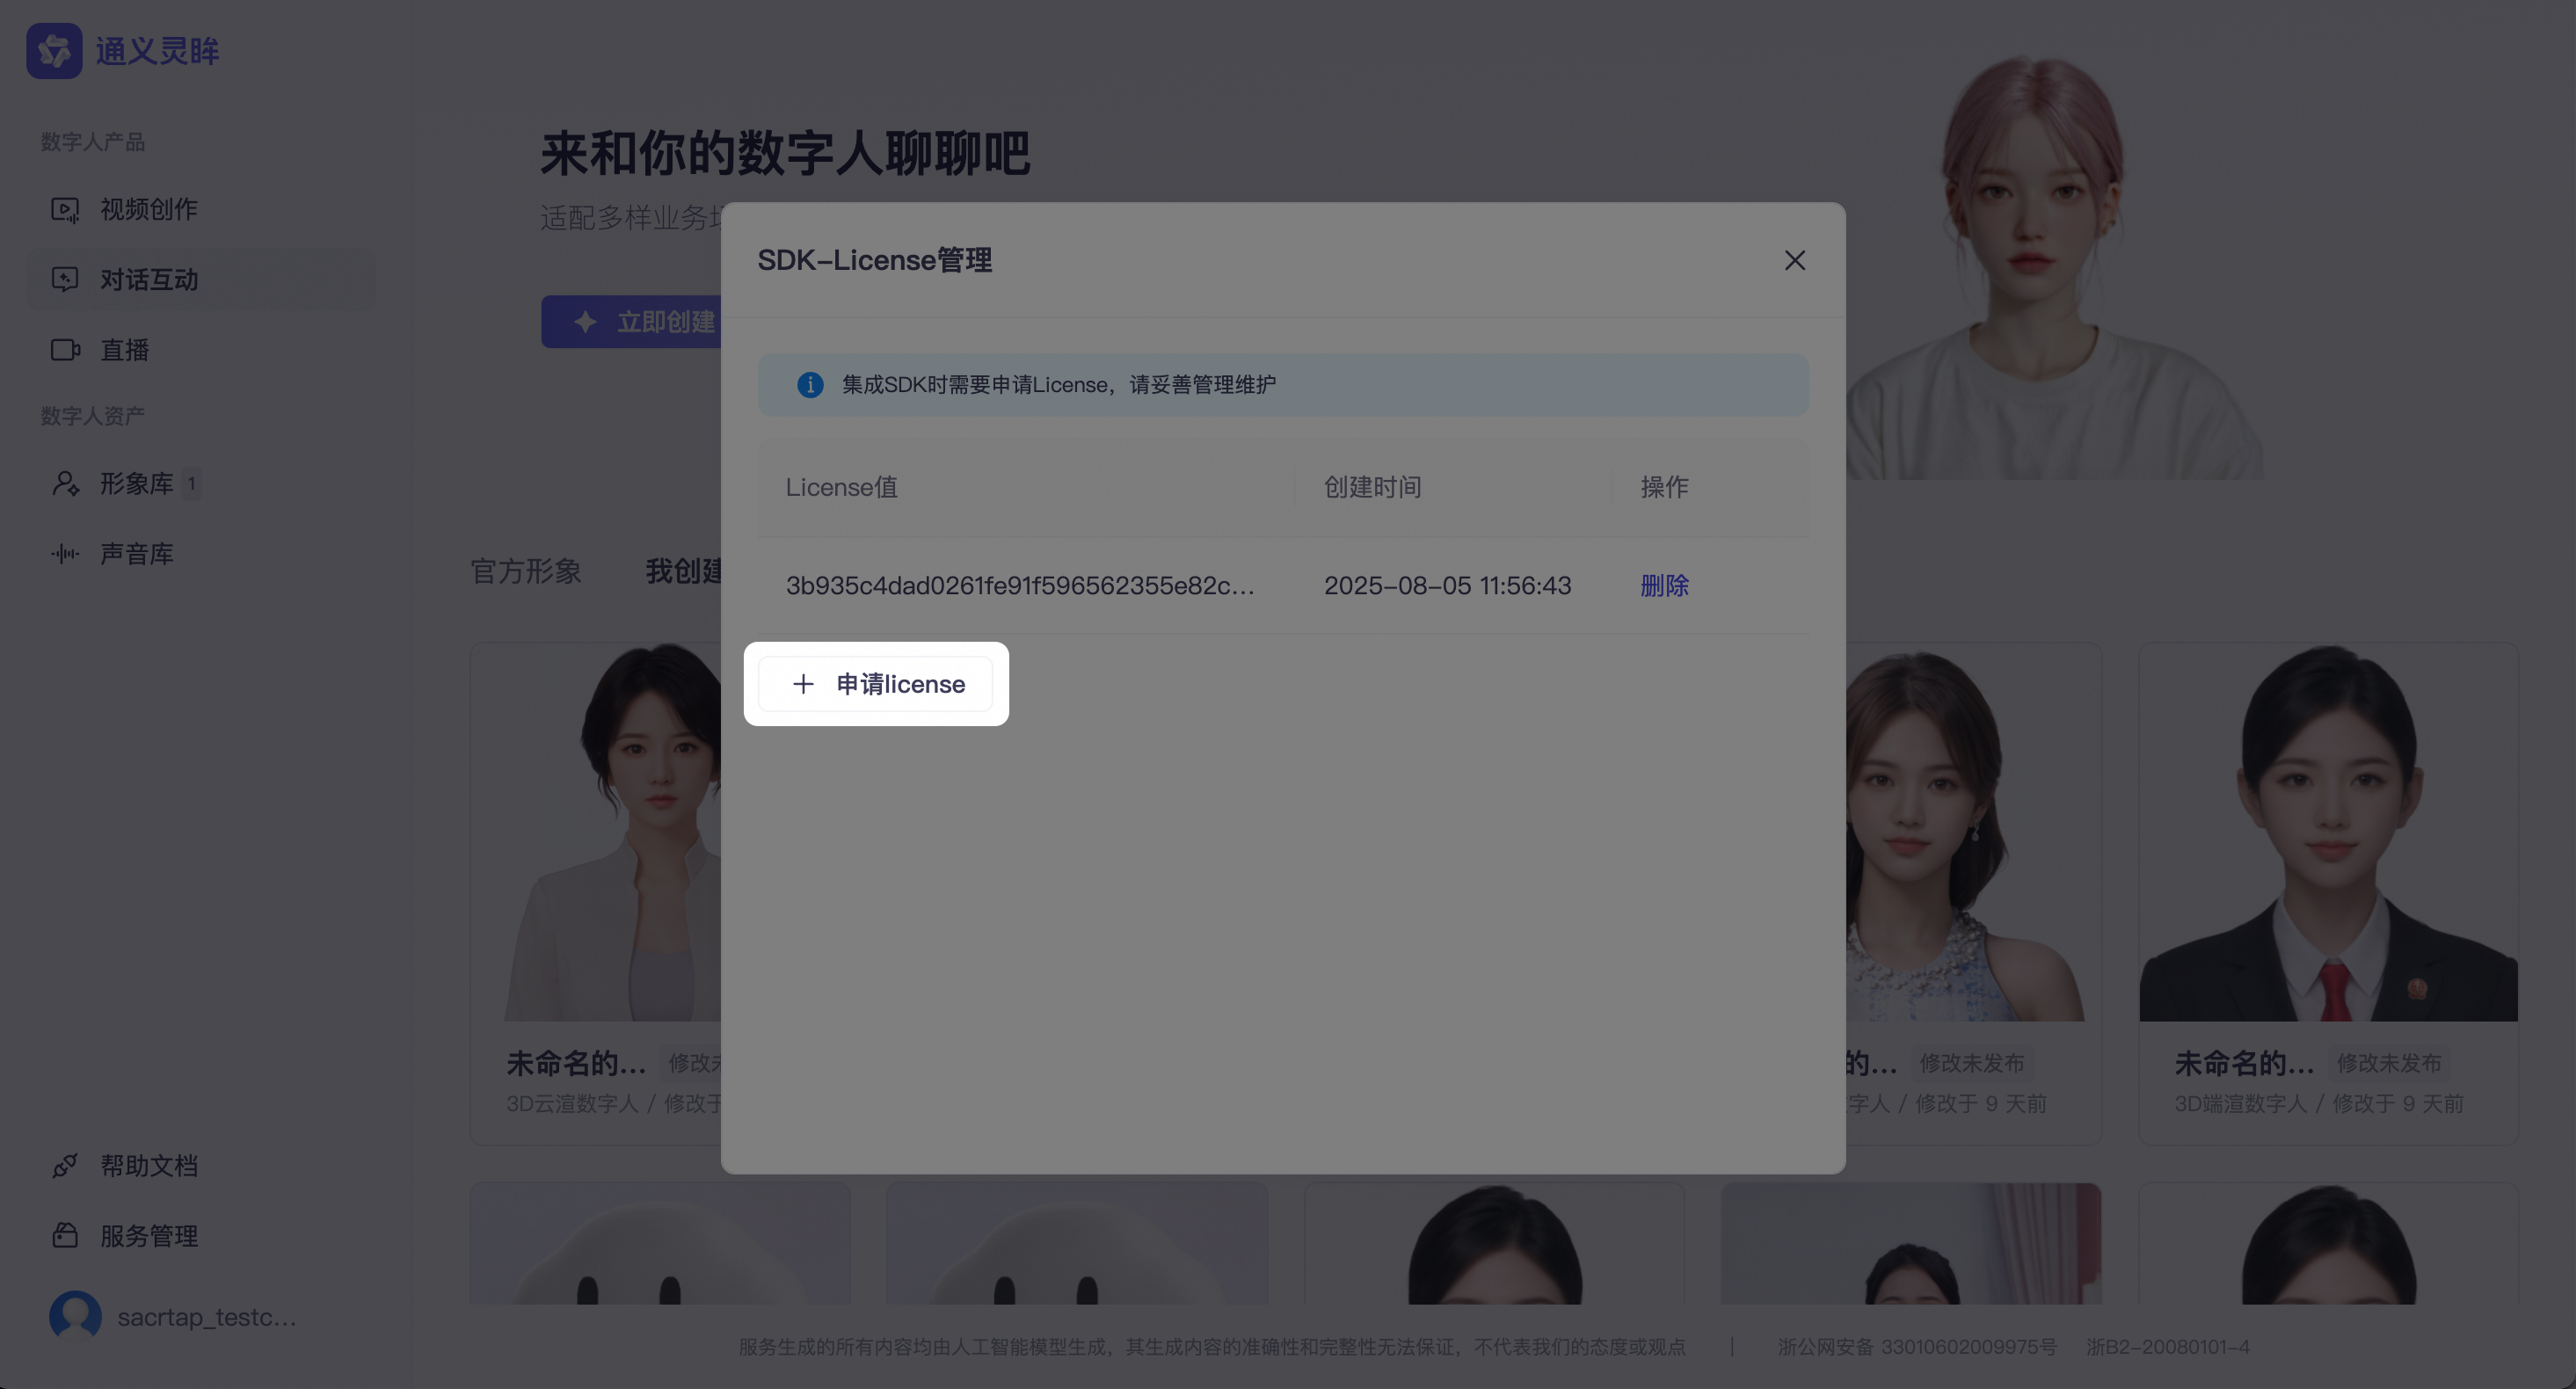Click the 帮助文档 link icon
This screenshot has width=2576, height=1389.
[x=65, y=1166]
